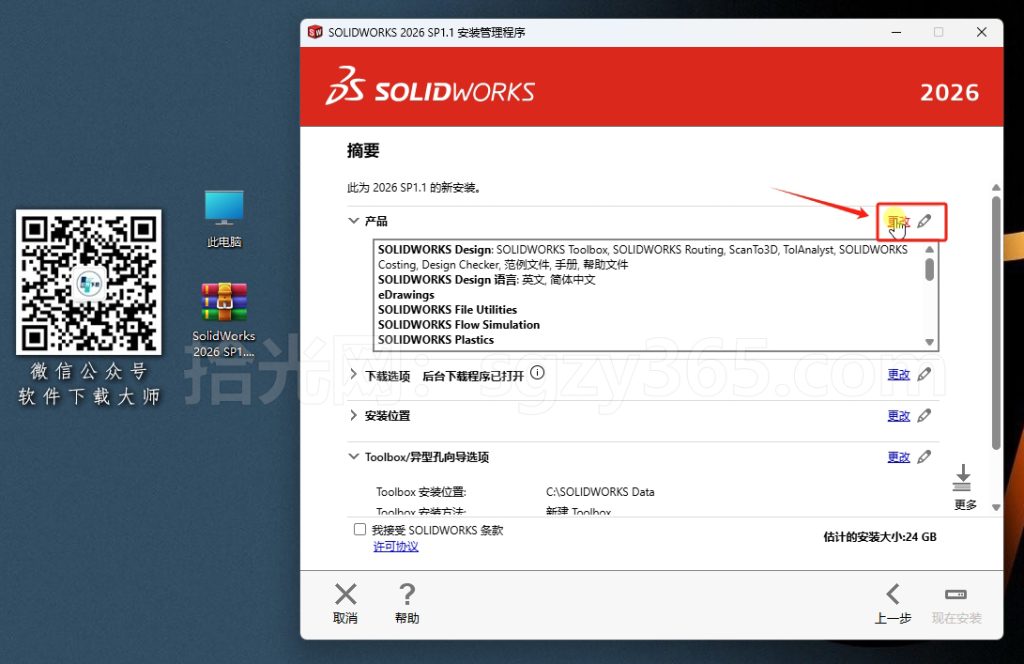This screenshot has width=1024, height=664.
Task: Expand the 下载选项 section
Action: tap(354, 373)
